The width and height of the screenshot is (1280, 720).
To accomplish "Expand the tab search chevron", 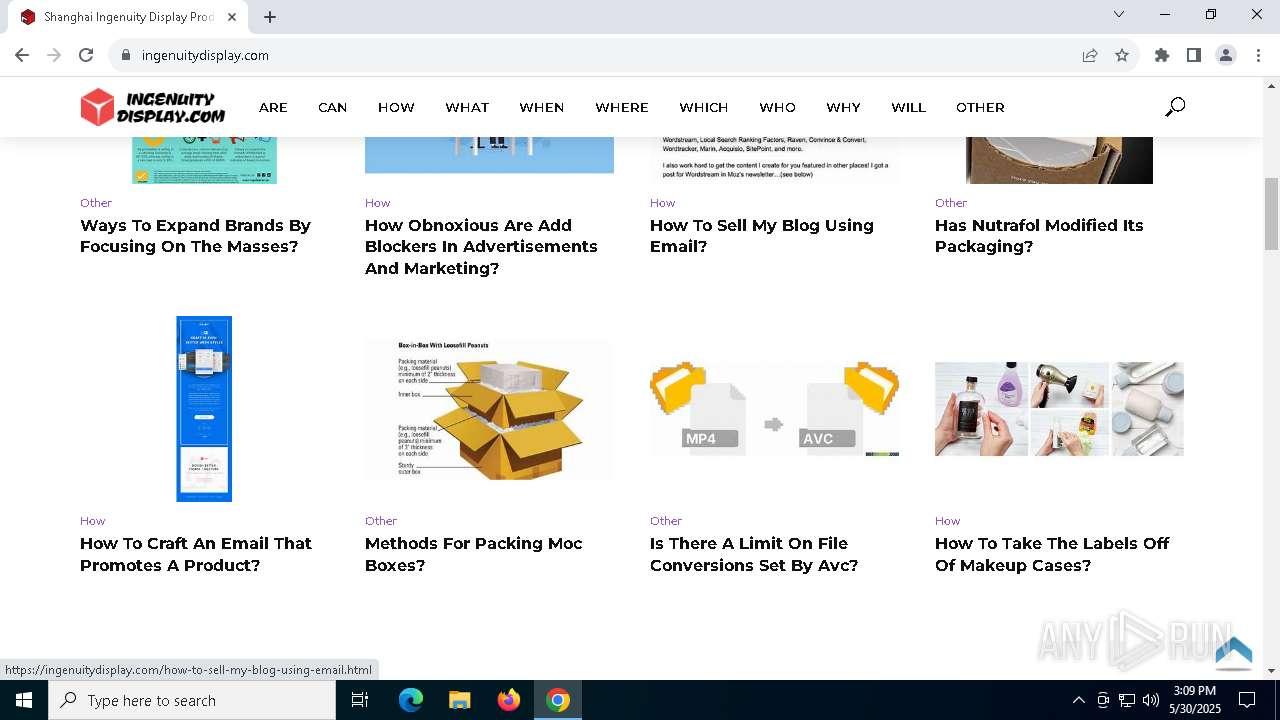I will click(1119, 14).
